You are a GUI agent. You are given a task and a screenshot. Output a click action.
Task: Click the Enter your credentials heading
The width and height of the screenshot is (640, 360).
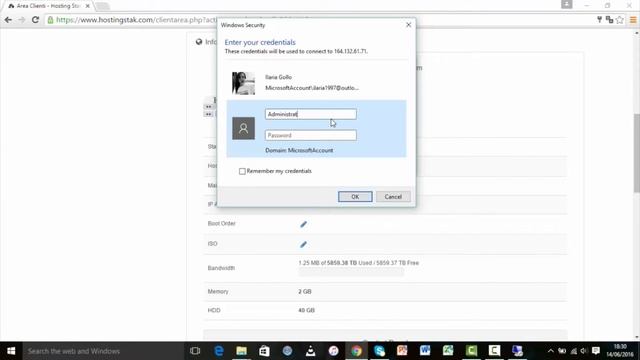pyautogui.click(x=260, y=42)
